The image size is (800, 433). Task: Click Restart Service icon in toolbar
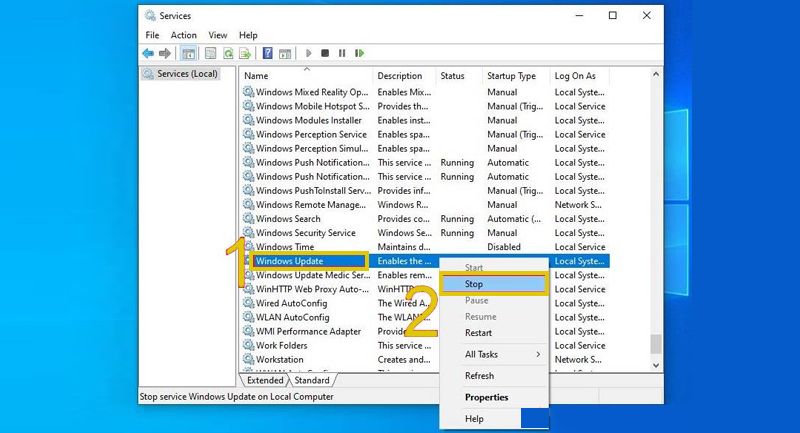359,53
